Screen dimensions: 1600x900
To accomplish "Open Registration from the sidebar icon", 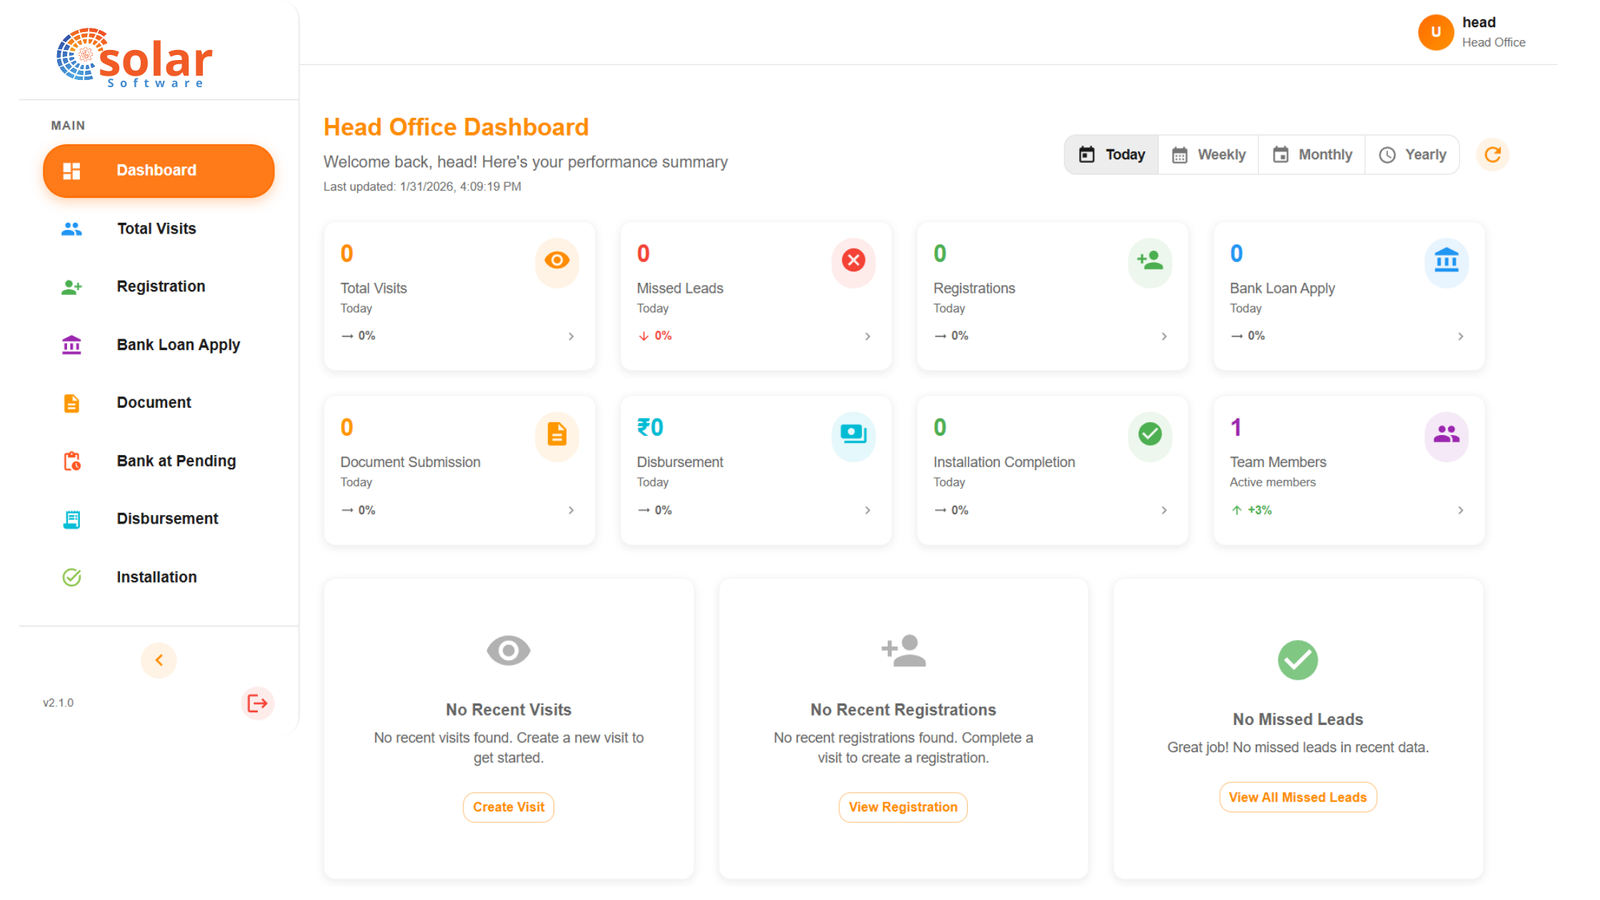I will [71, 287].
